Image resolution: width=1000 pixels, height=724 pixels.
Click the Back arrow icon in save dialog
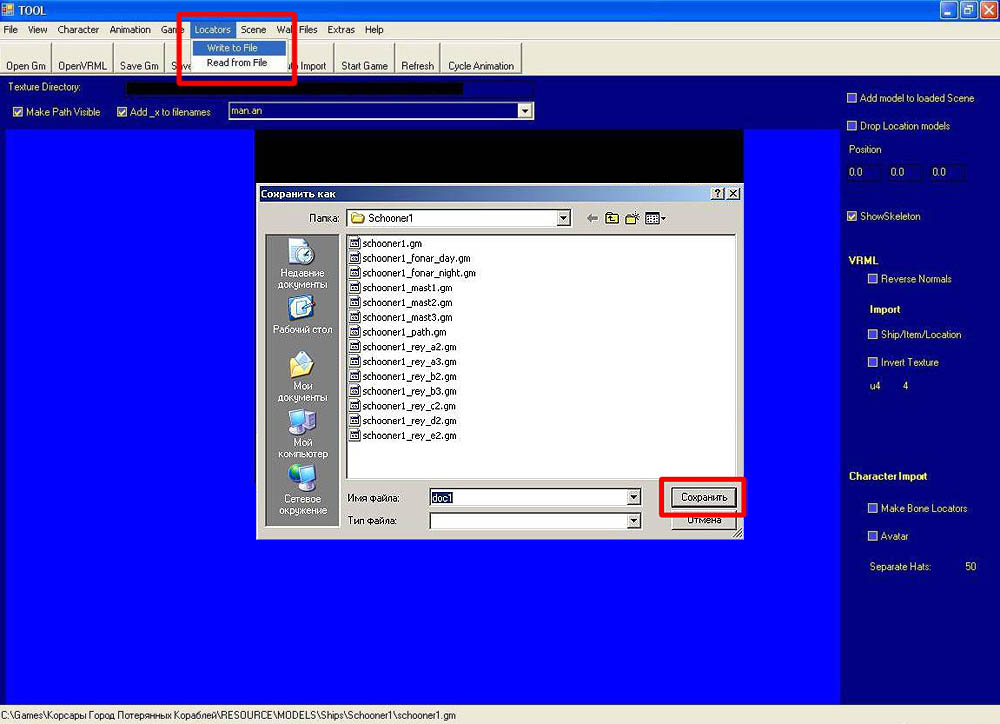[x=592, y=218]
